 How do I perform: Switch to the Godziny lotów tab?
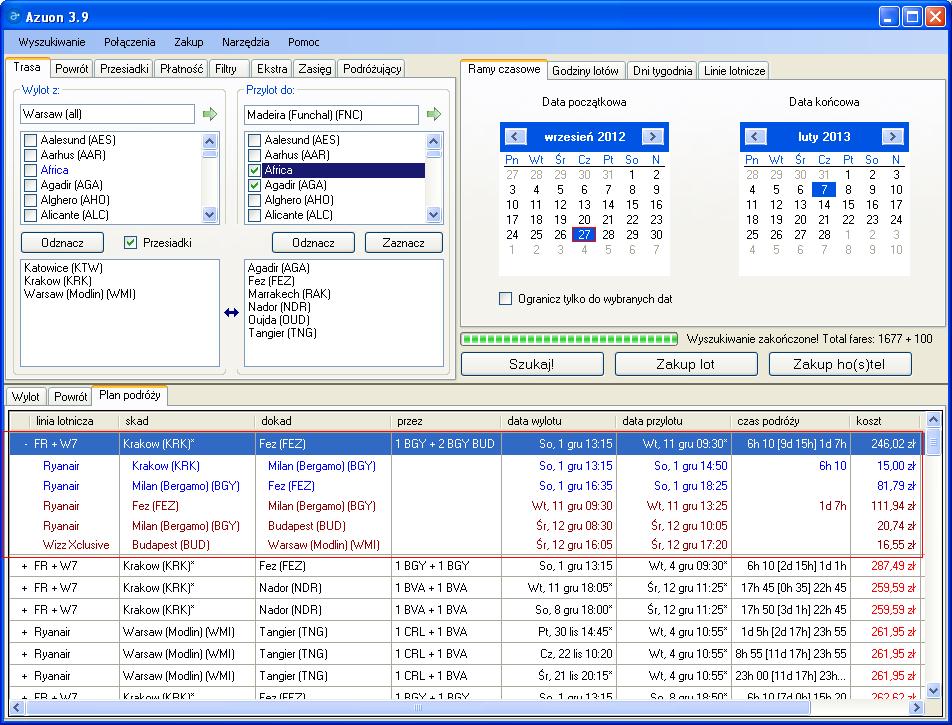585,70
